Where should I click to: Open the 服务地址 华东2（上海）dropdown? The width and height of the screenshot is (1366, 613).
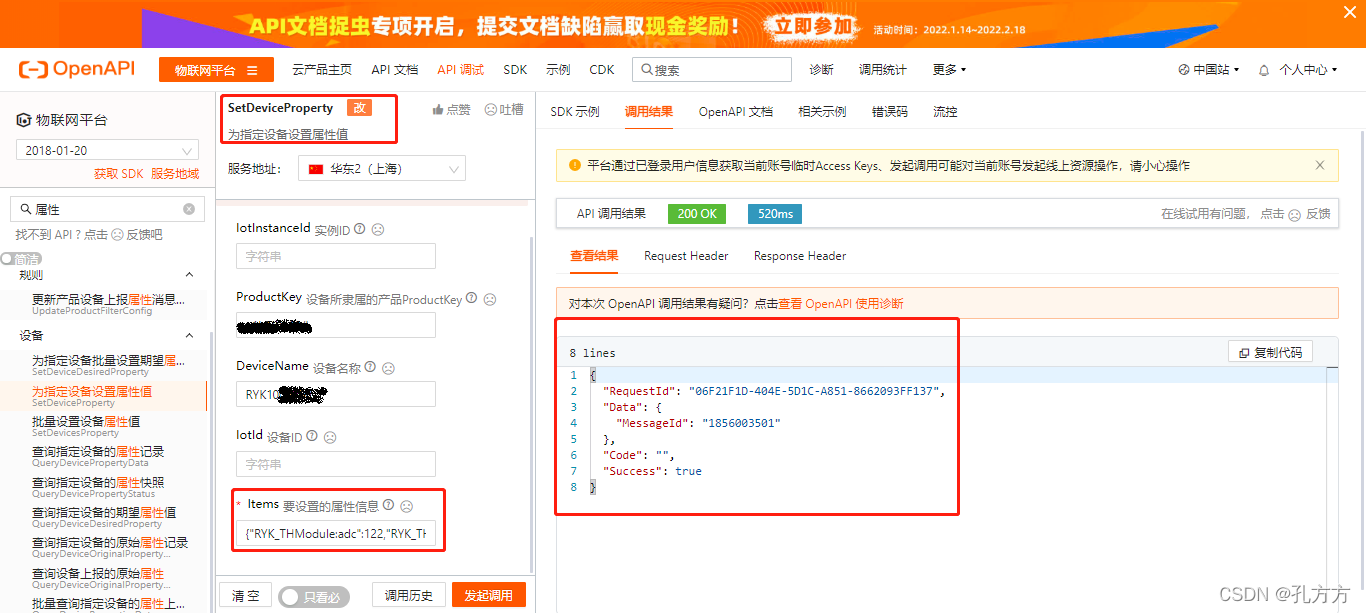point(382,169)
